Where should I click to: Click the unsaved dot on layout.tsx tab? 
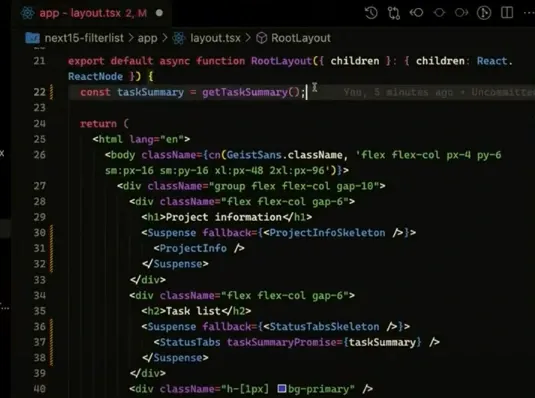pyautogui.click(x=159, y=13)
